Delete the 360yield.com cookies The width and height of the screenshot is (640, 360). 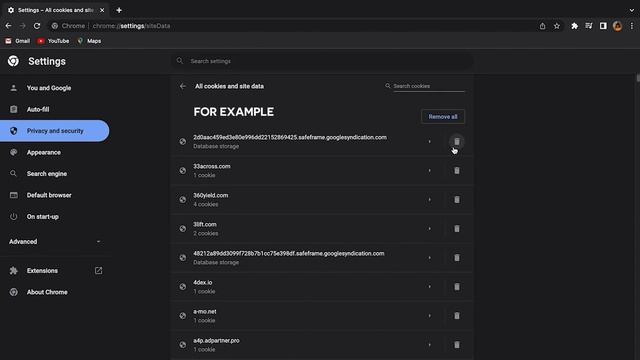457,200
